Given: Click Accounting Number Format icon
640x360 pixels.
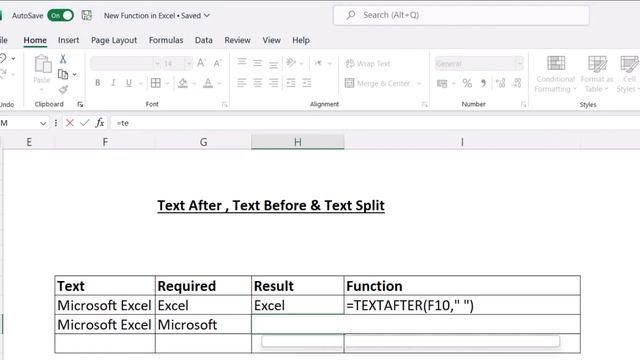Looking at the screenshot, I should coord(442,83).
